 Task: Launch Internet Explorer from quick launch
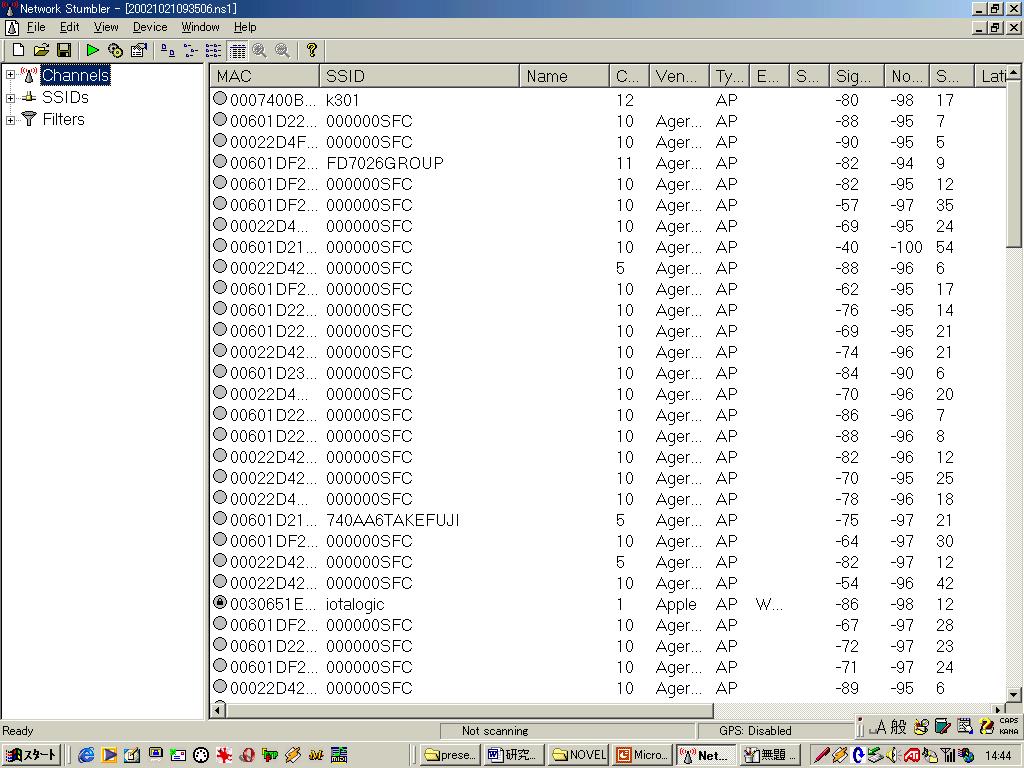(86, 755)
